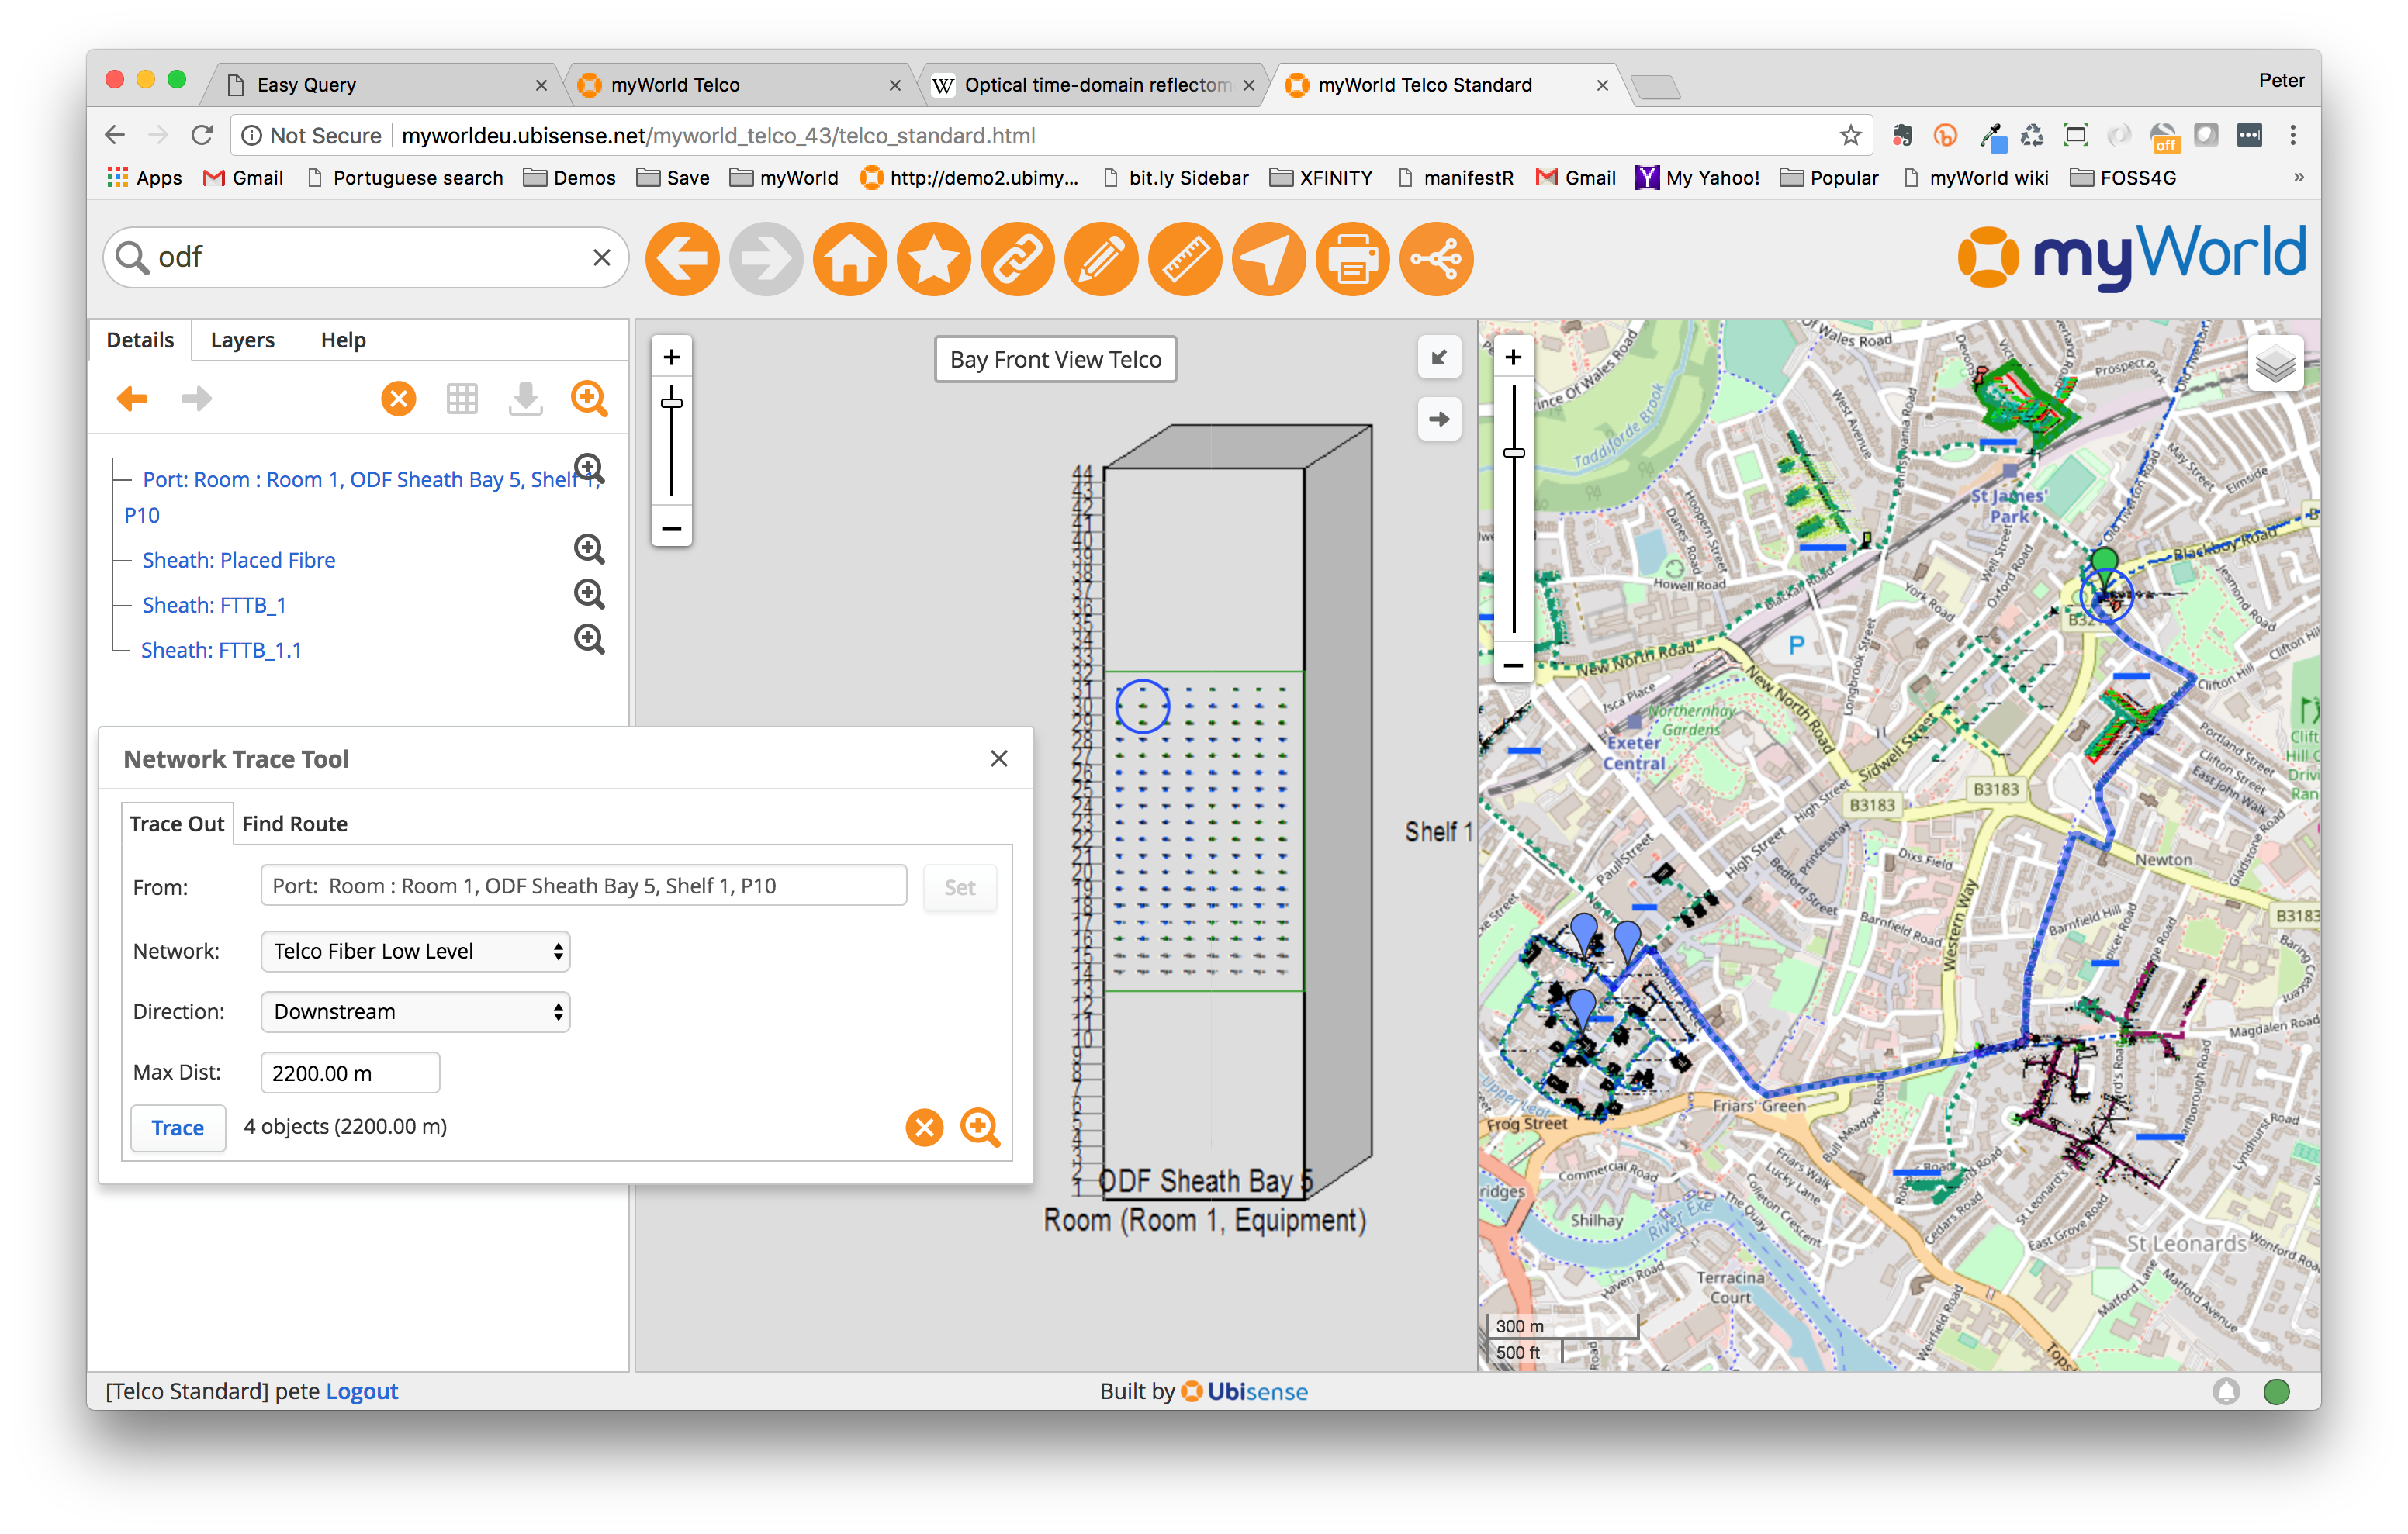Activate the orange pencil edit tool
This screenshot has height=1534, width=2408.
1101,258
